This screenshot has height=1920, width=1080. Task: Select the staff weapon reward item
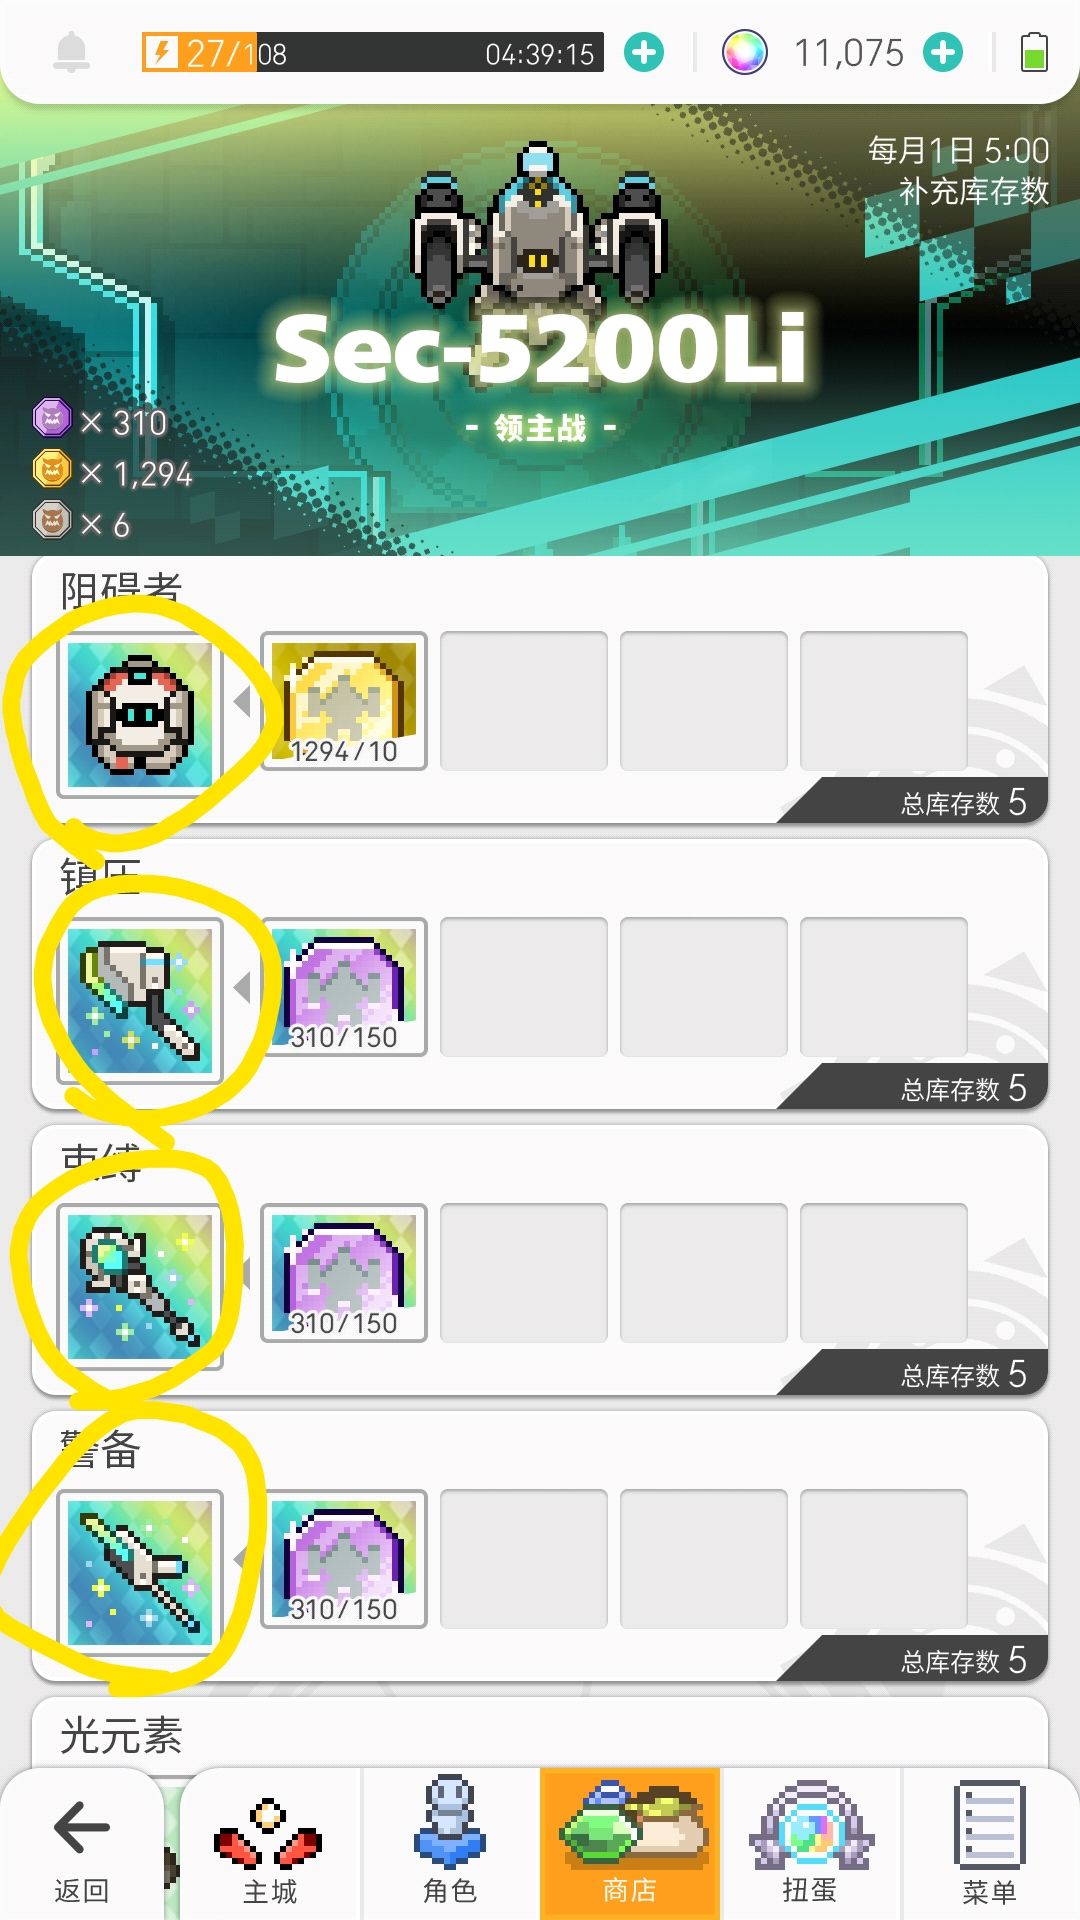click(140, 1287)
